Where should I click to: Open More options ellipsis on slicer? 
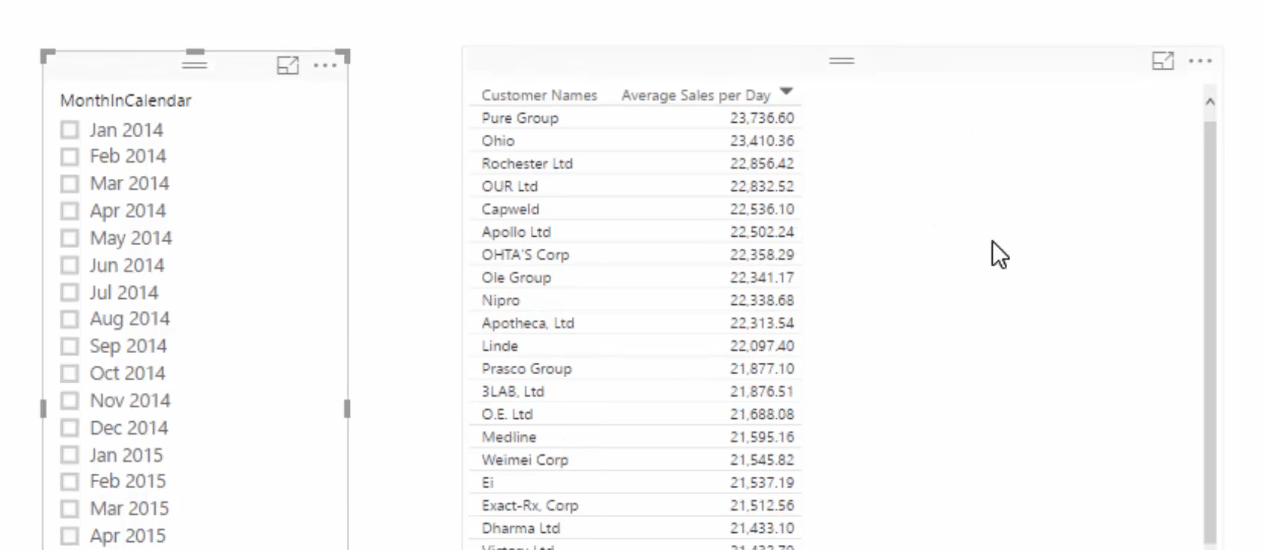pyautogui.click(x=325, y=65)
